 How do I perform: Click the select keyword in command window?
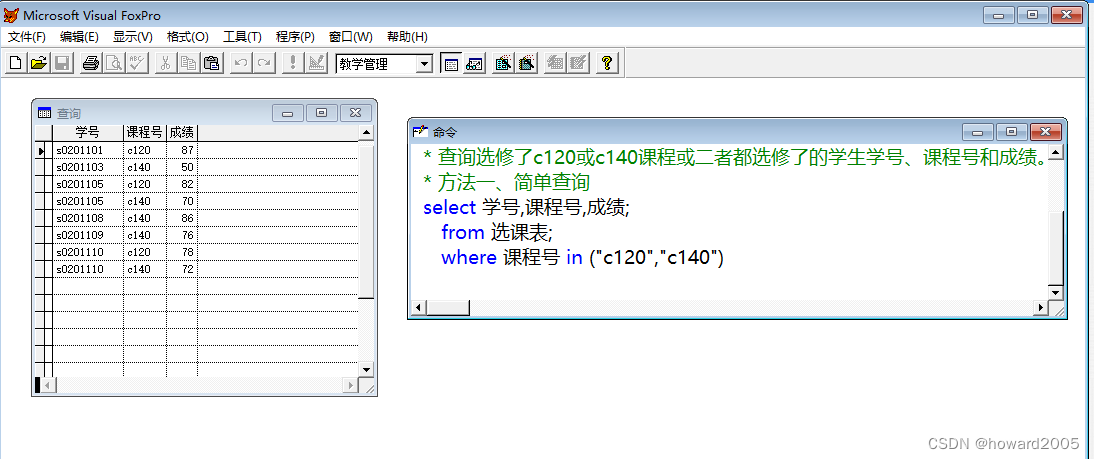click(x=449, y=207)
